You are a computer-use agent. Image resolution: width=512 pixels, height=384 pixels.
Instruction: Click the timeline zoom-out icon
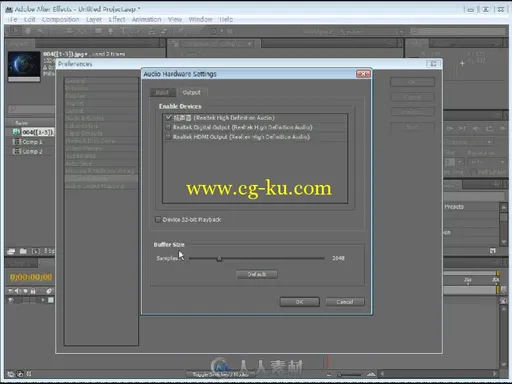pyautogui.click(x=329, y=374)
